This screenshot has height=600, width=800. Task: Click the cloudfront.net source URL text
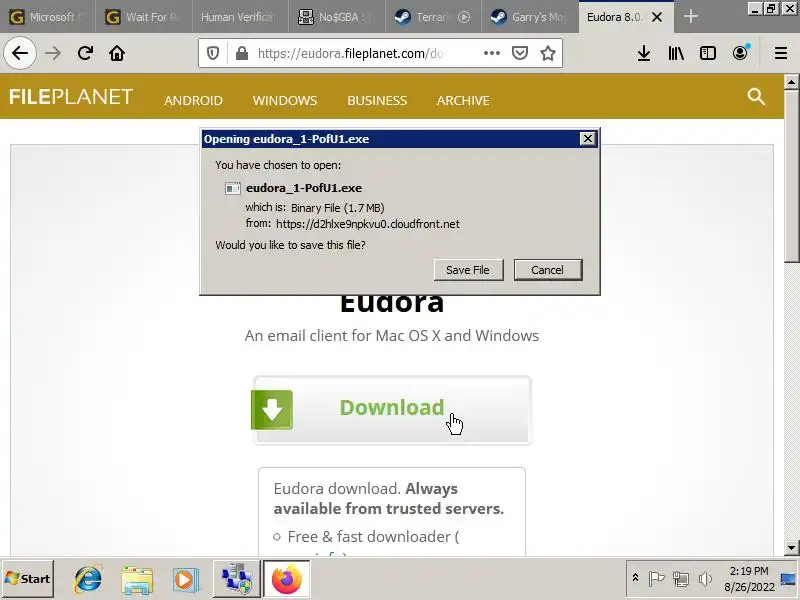368,224
